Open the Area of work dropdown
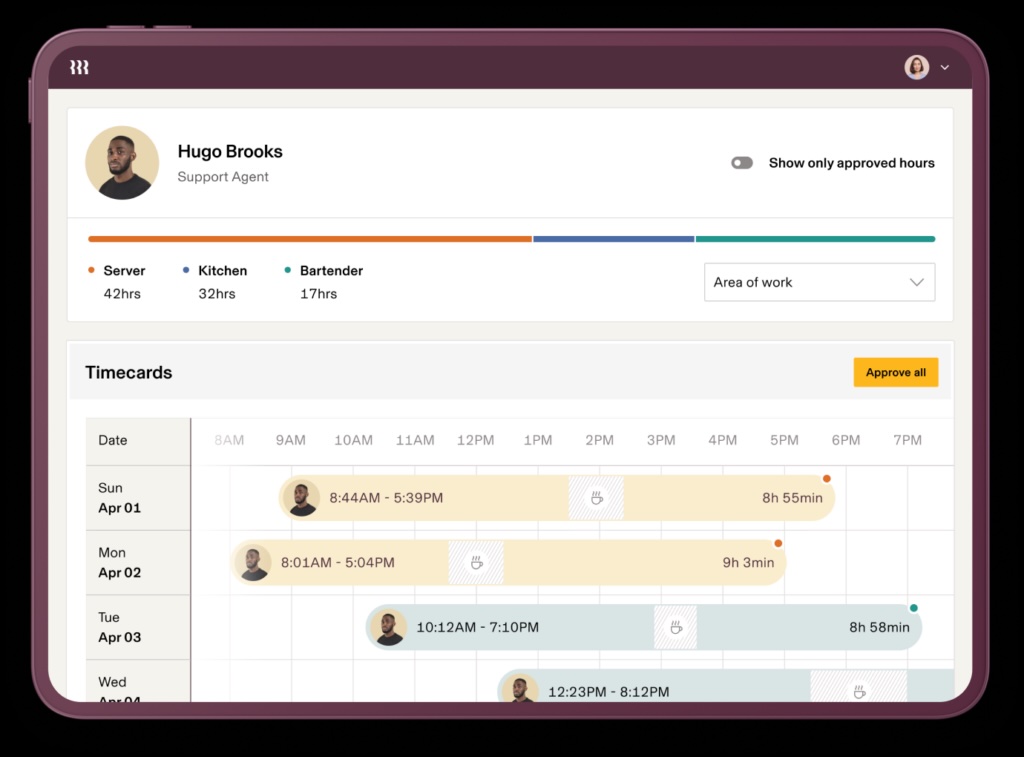 [x=819, y=282]
